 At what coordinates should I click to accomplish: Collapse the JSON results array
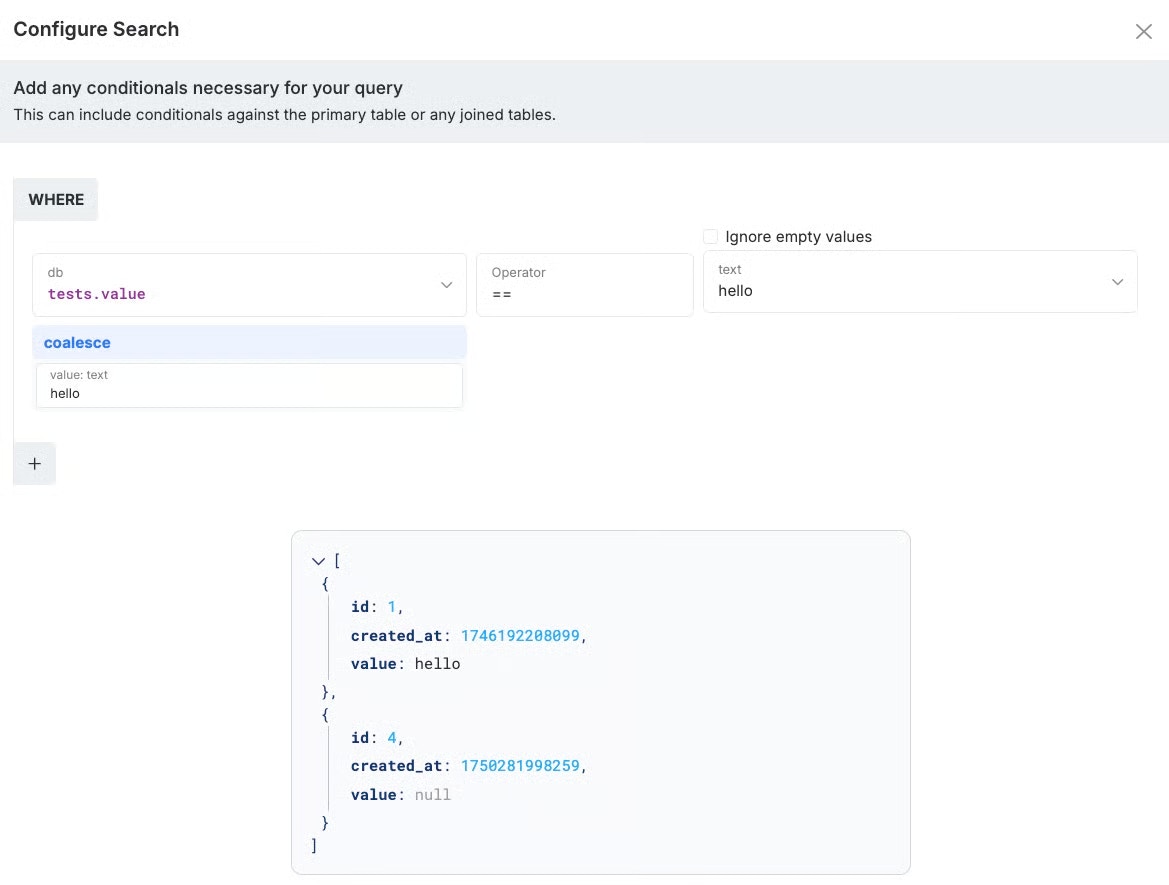pyautogui.click(x=319, y=562)
